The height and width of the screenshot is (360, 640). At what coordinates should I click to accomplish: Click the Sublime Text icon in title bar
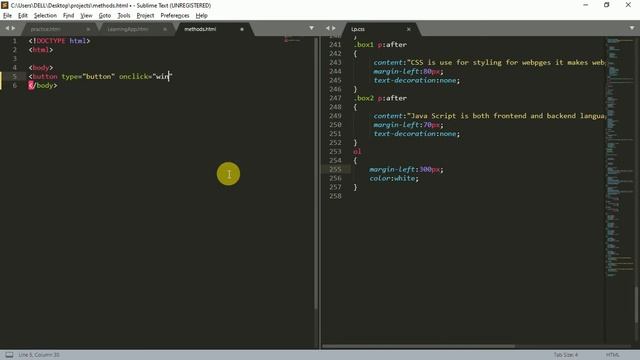pyautogui.click(x=4, y=5)
